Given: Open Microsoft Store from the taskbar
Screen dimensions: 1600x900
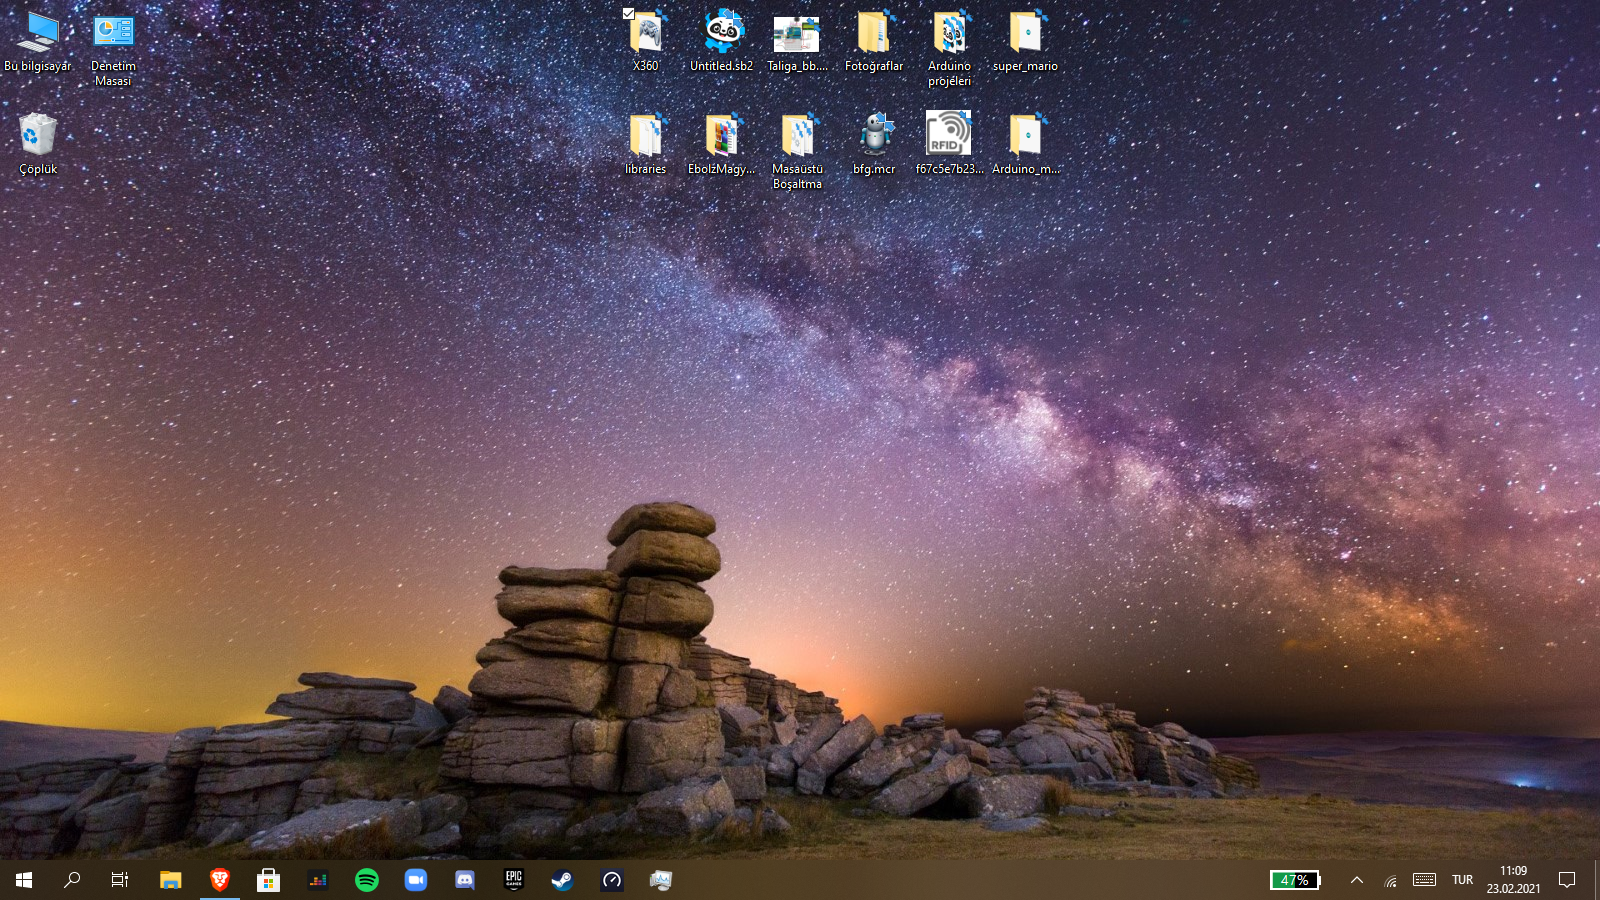Looking at the screenshot, I should [268, 880].
